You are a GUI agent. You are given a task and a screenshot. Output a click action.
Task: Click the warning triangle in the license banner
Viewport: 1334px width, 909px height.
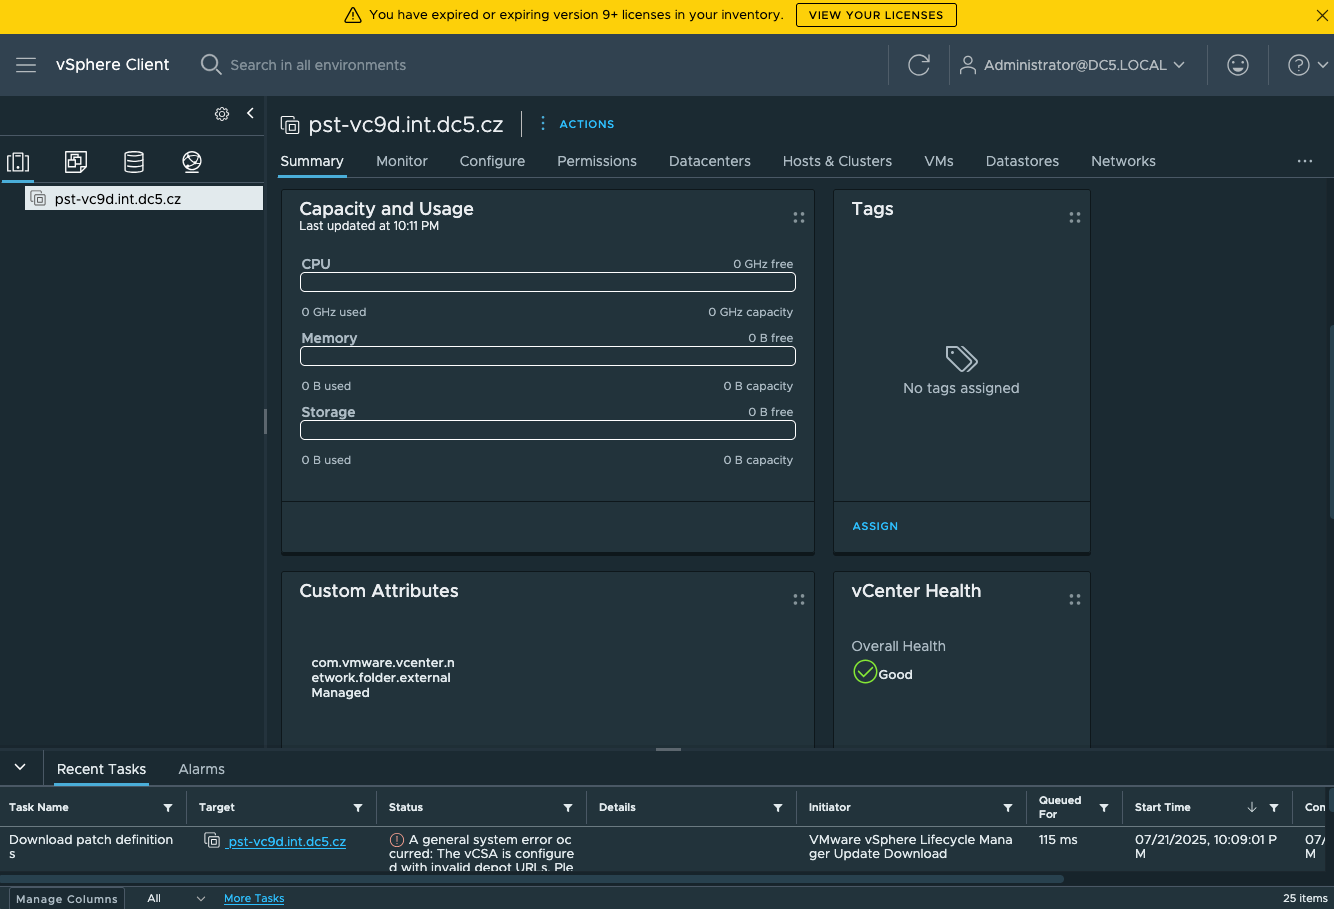(353, 15)
